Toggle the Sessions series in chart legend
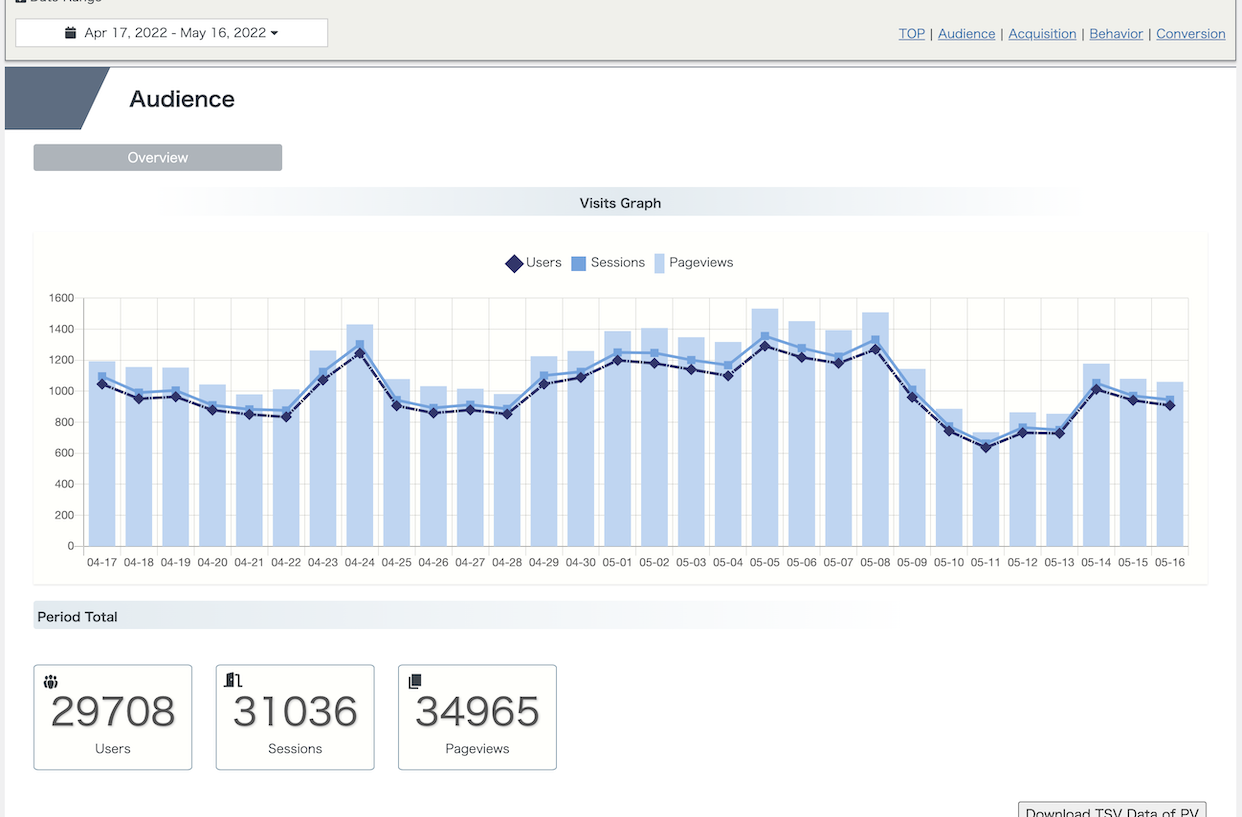 click(x=608, y=263)
